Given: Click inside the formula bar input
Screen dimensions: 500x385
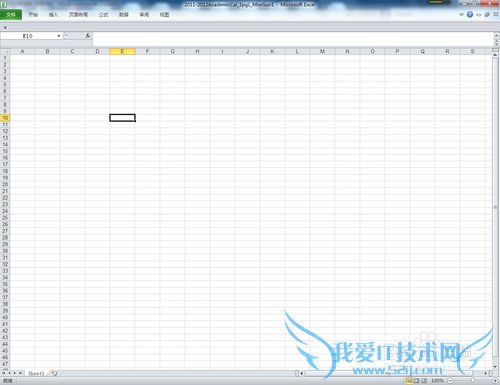Looking at the screenshot, I should click(x=293, y=39).
